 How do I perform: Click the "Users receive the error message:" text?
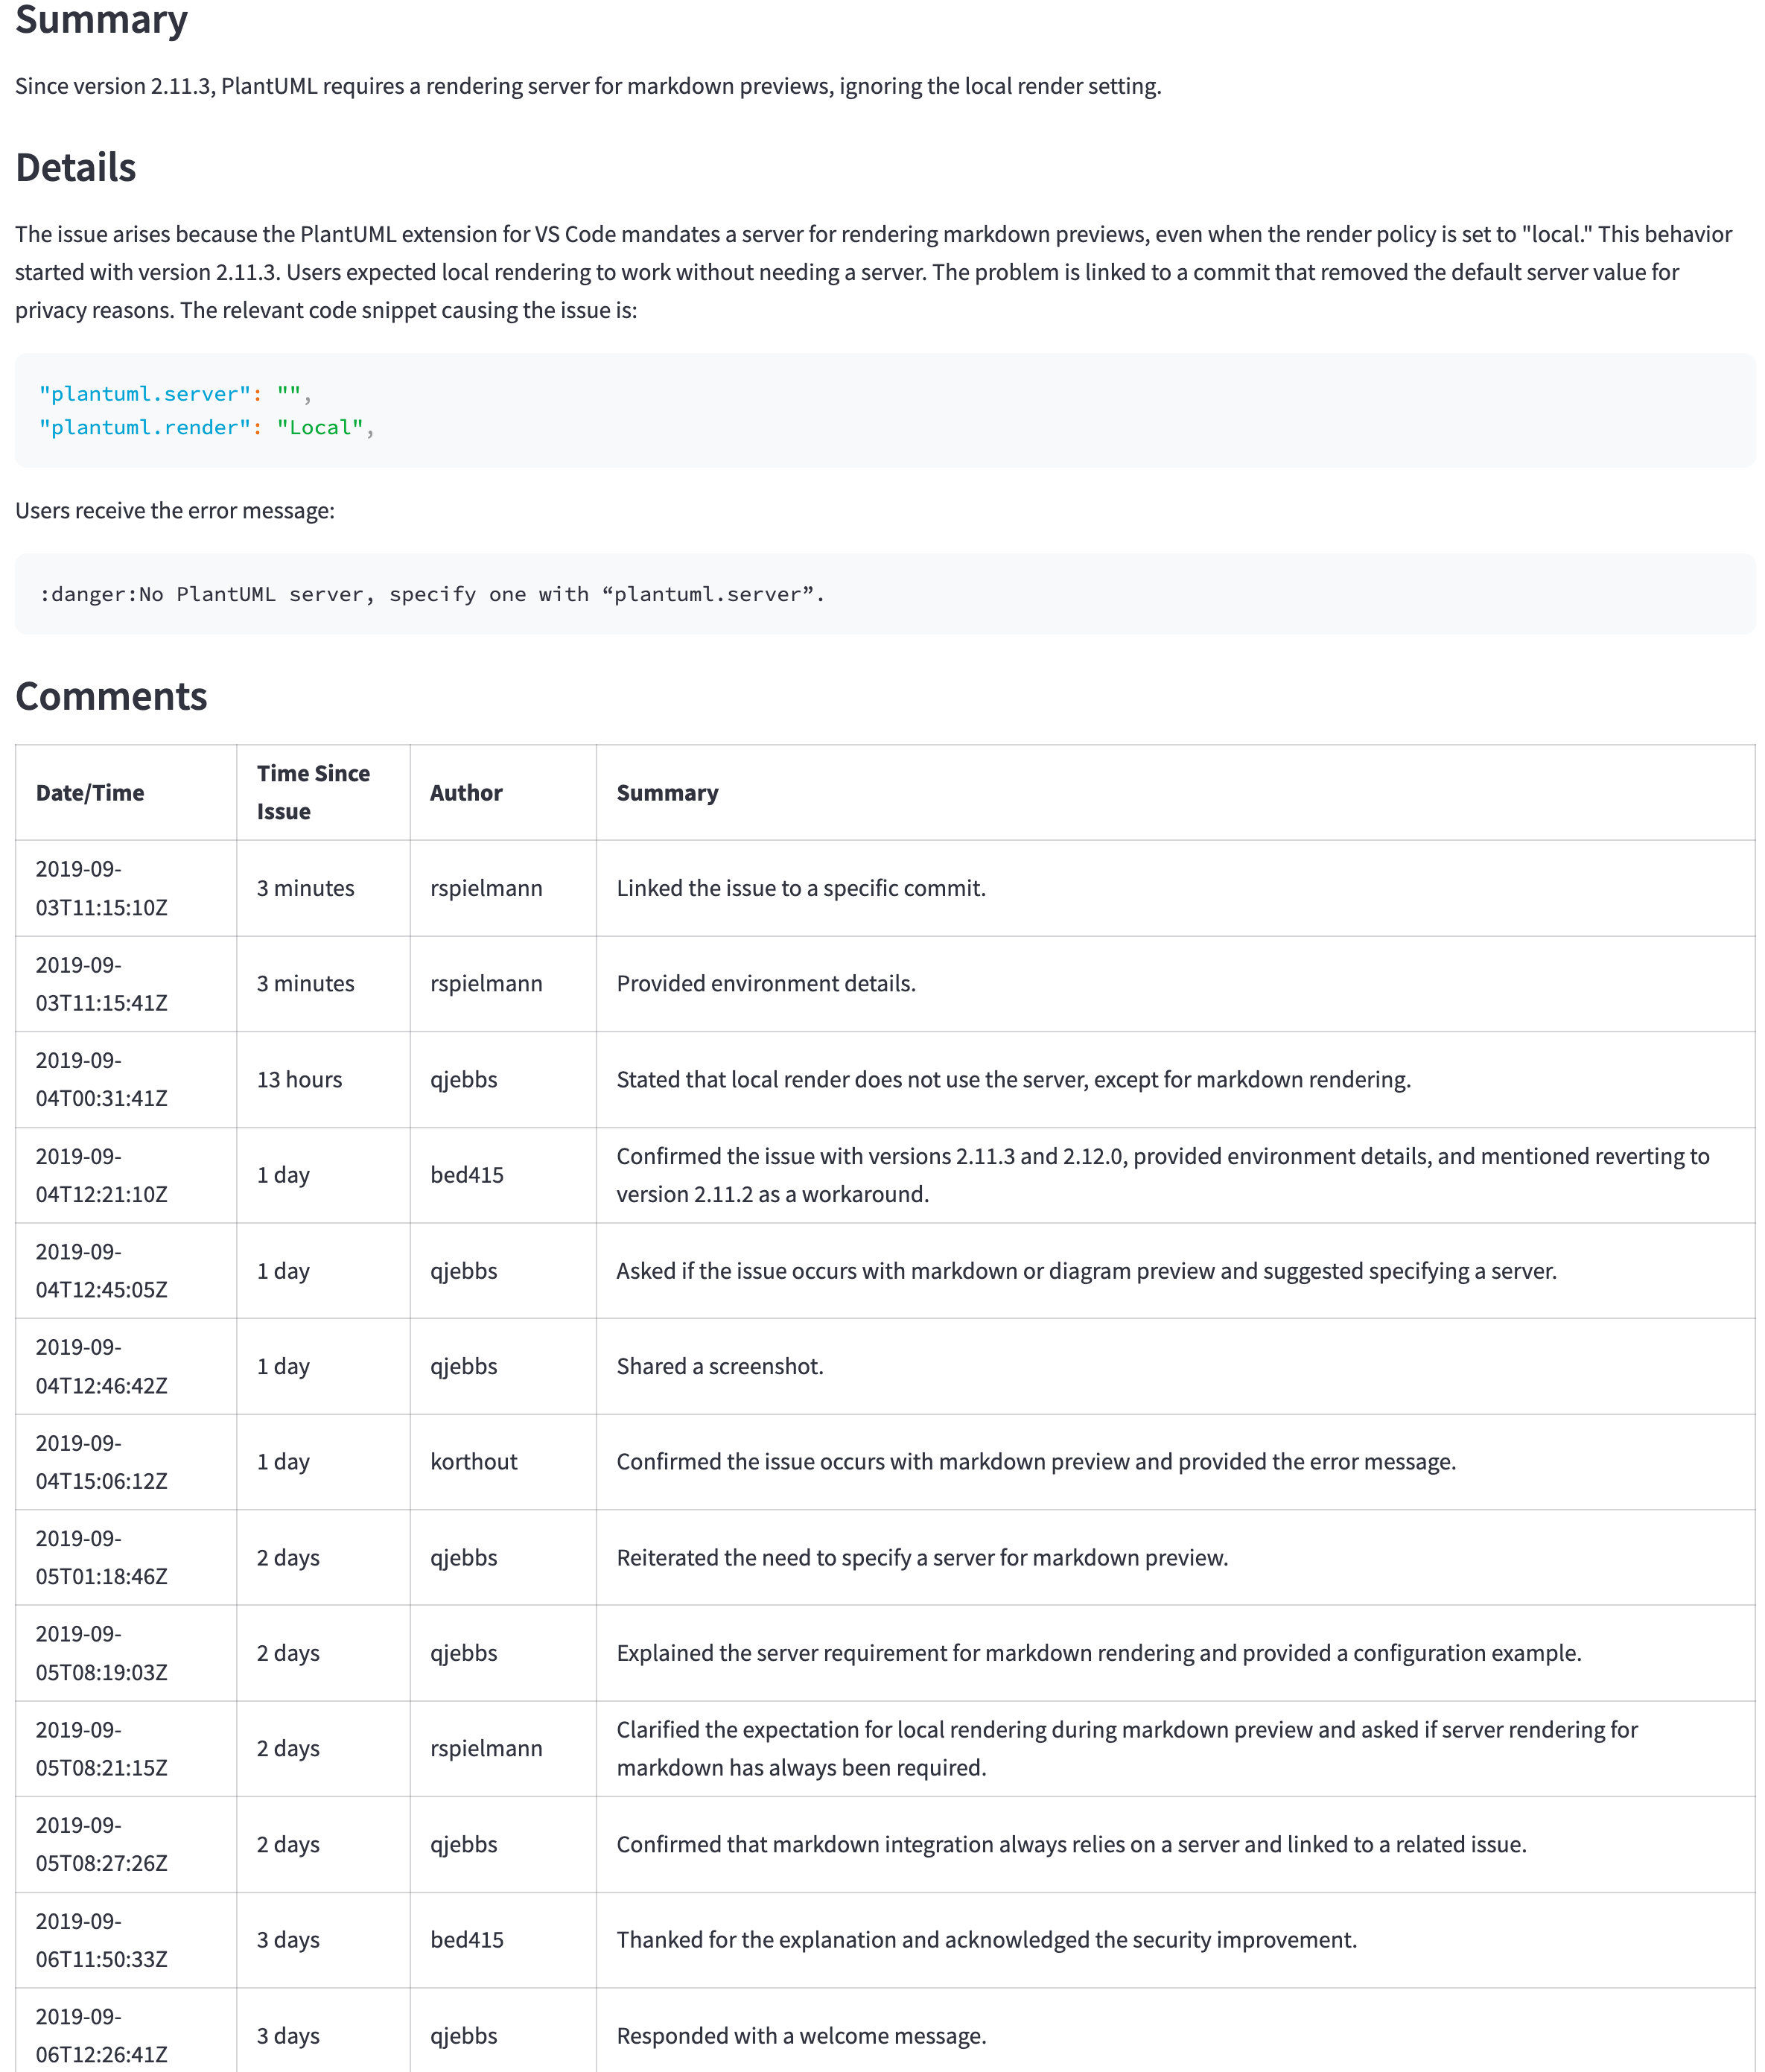click(175, 511)
